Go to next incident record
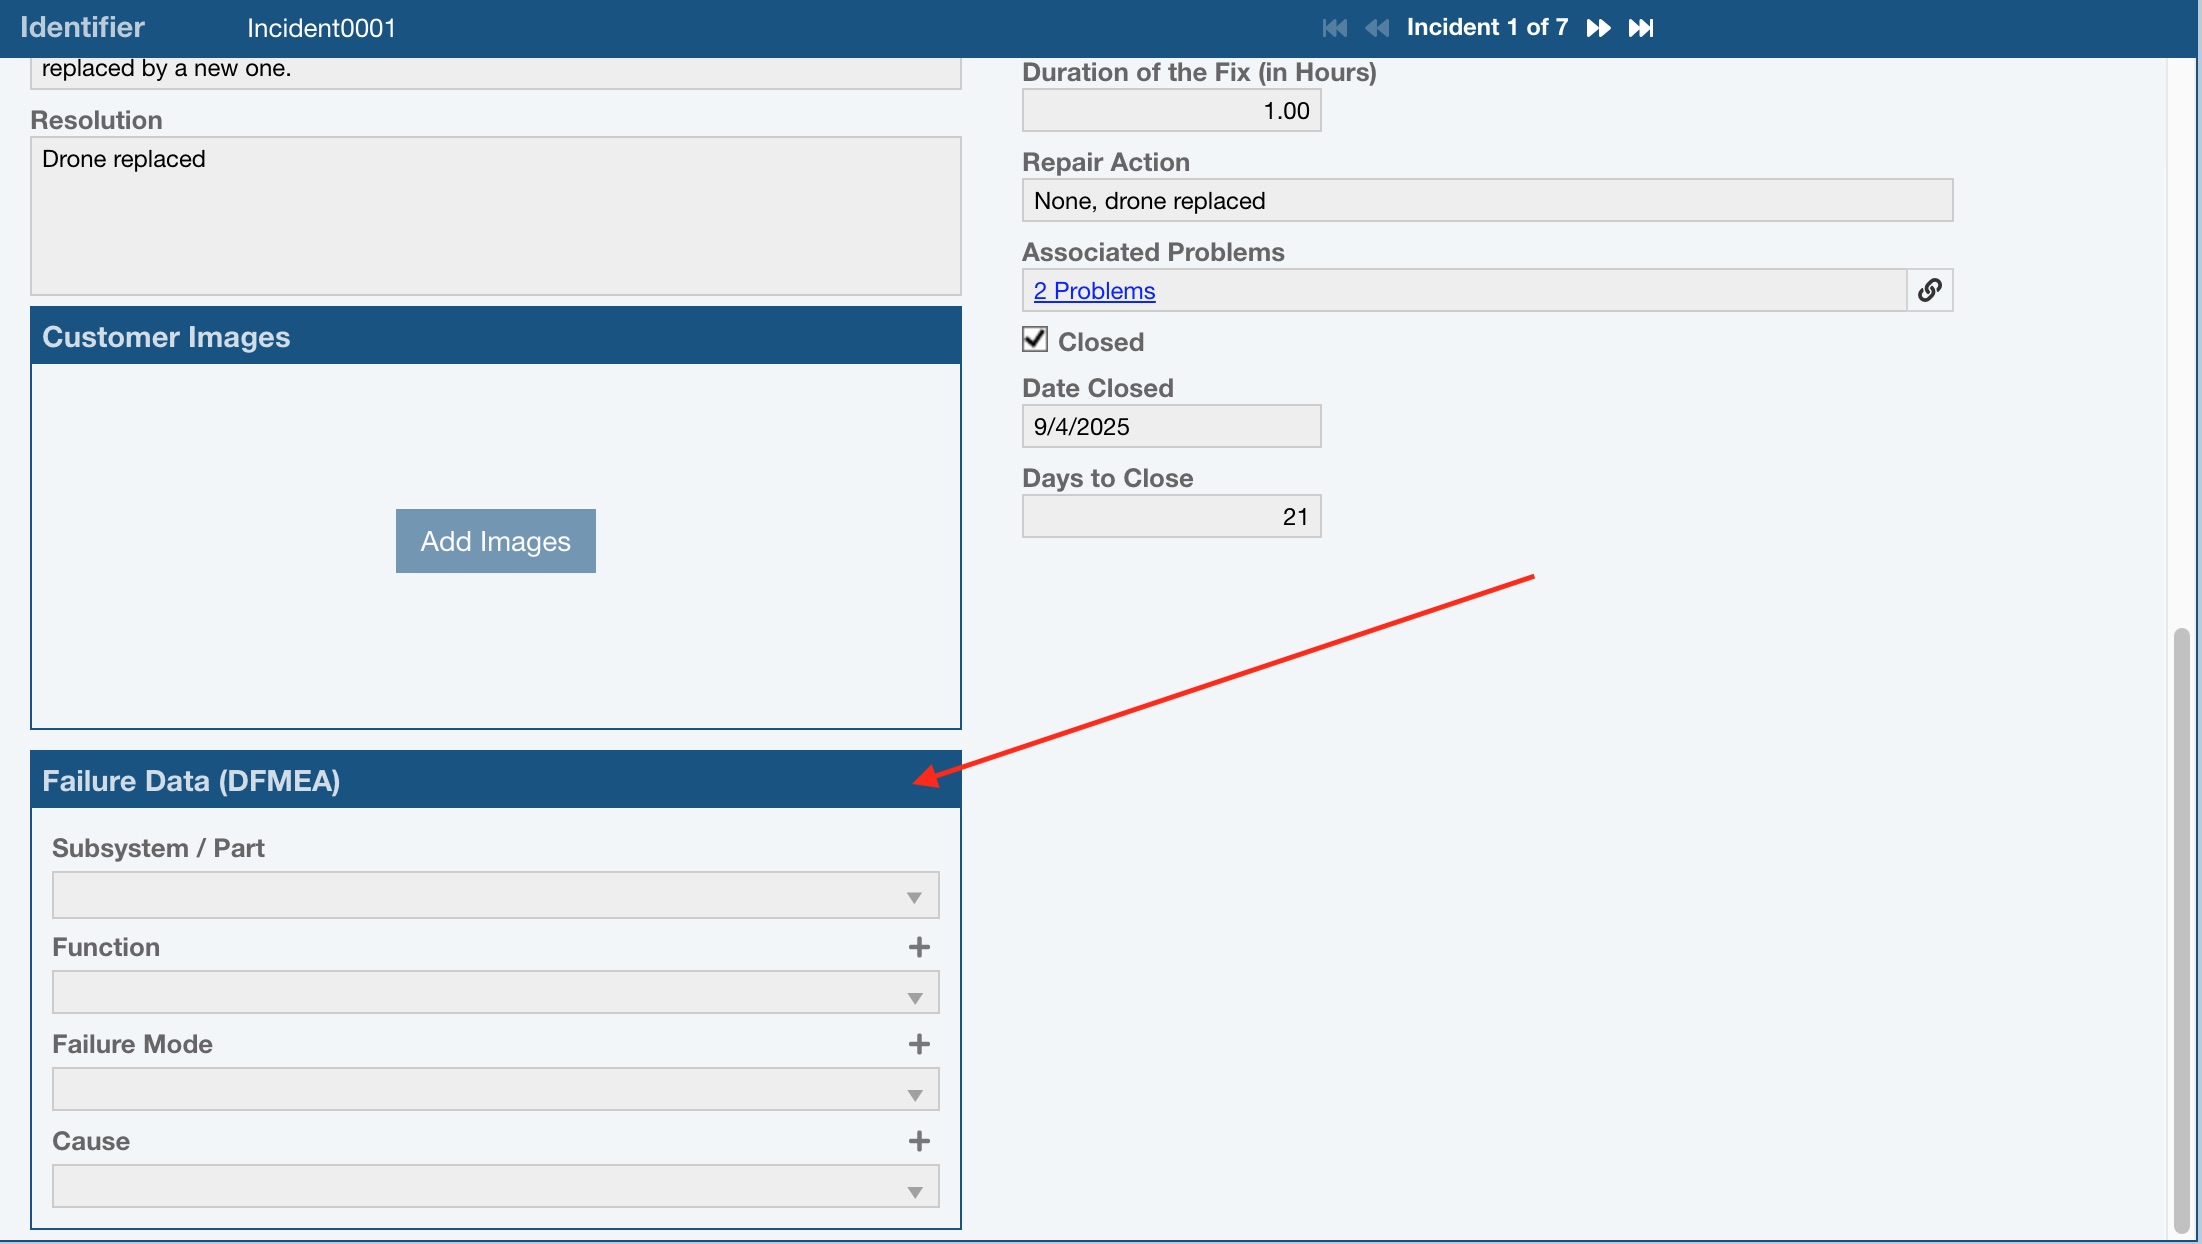This screenshot has width=2202, height=1244. click(1598, 28)
